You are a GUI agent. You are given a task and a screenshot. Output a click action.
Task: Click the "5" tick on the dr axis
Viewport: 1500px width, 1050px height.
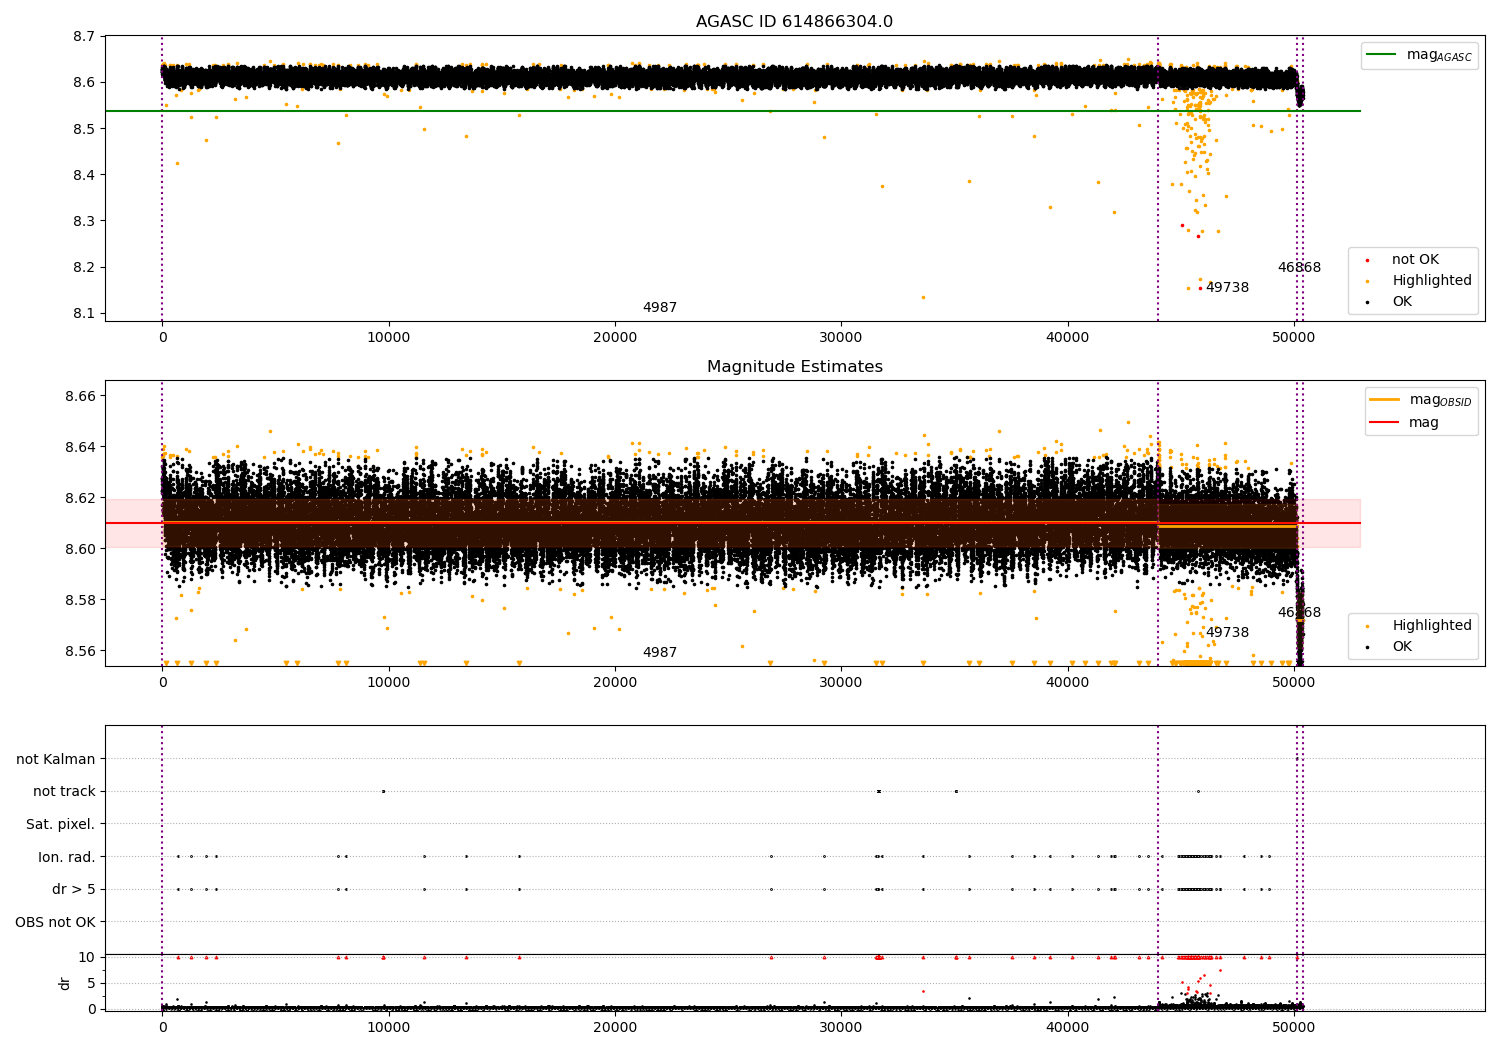[x=91, y=984]
